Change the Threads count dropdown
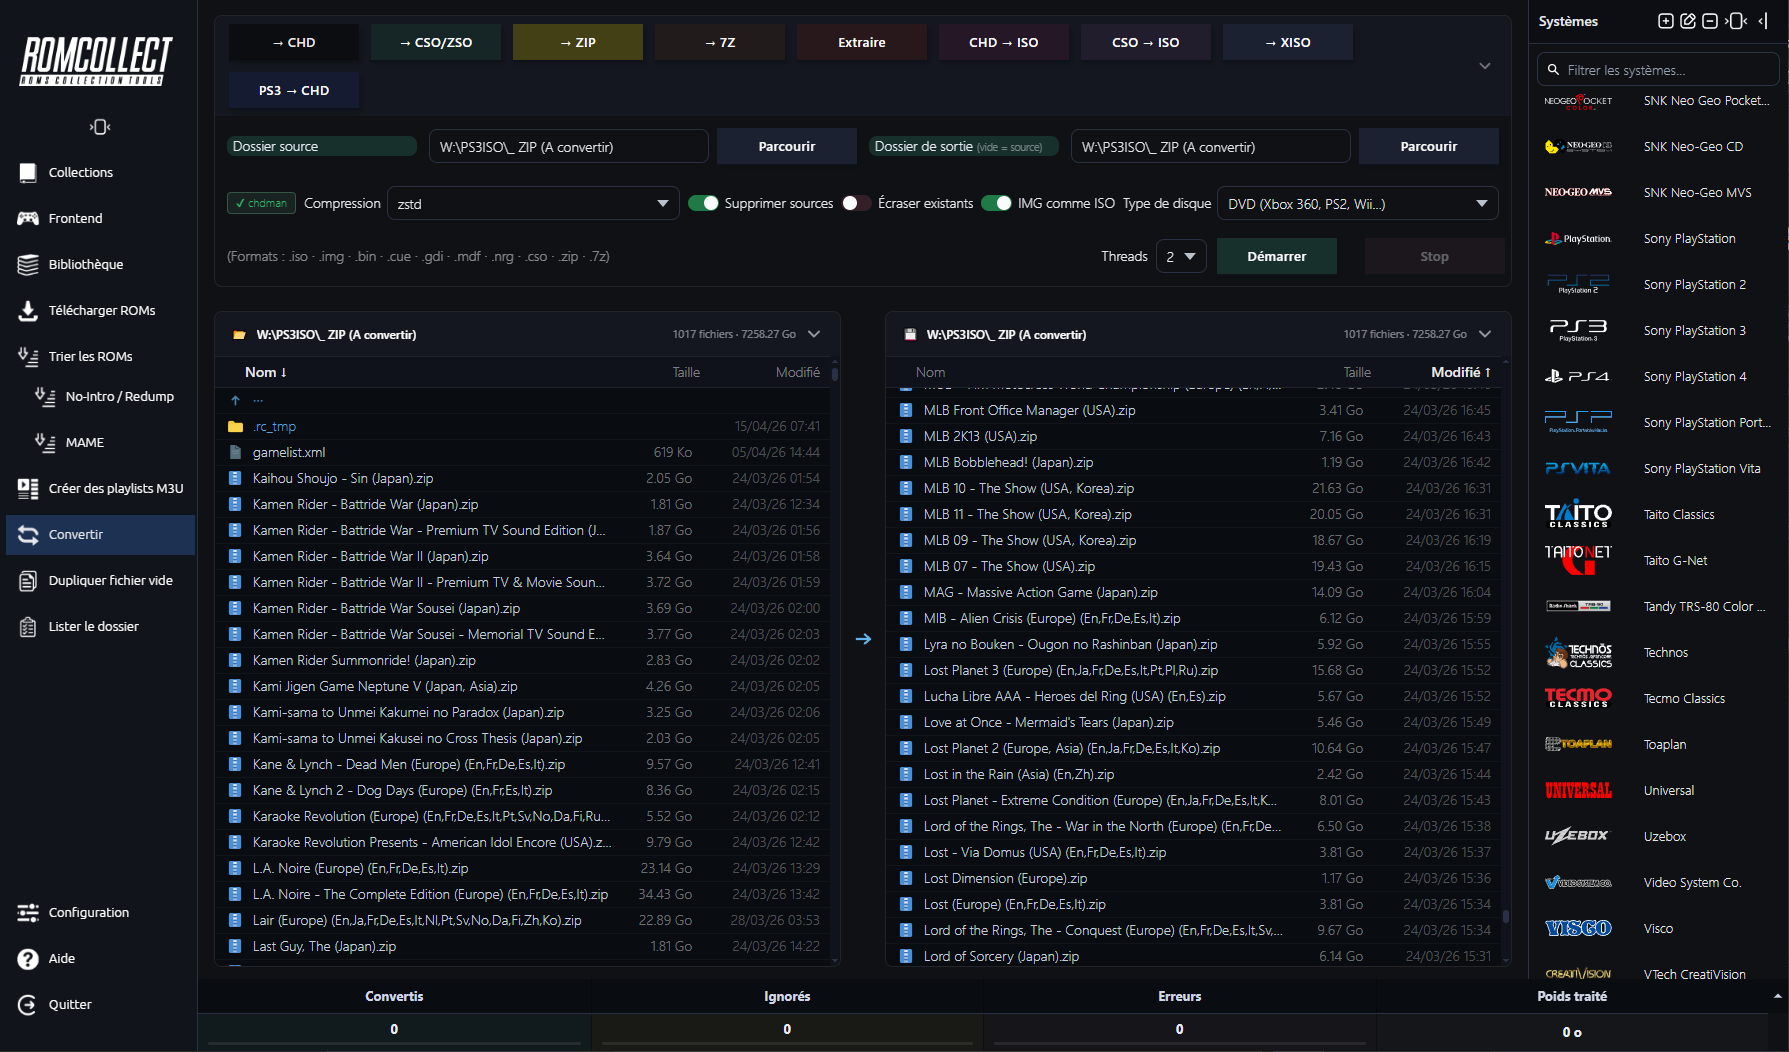The width and height of the screenshot is (1789, 1052). click(x=1180, y=257)
